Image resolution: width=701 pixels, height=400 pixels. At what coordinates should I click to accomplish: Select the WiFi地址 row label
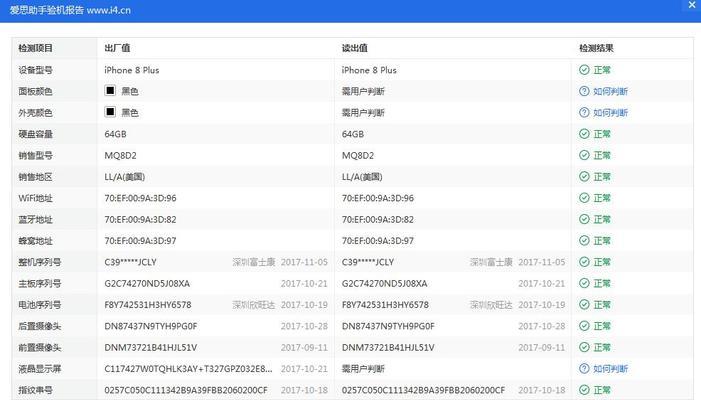35,198
